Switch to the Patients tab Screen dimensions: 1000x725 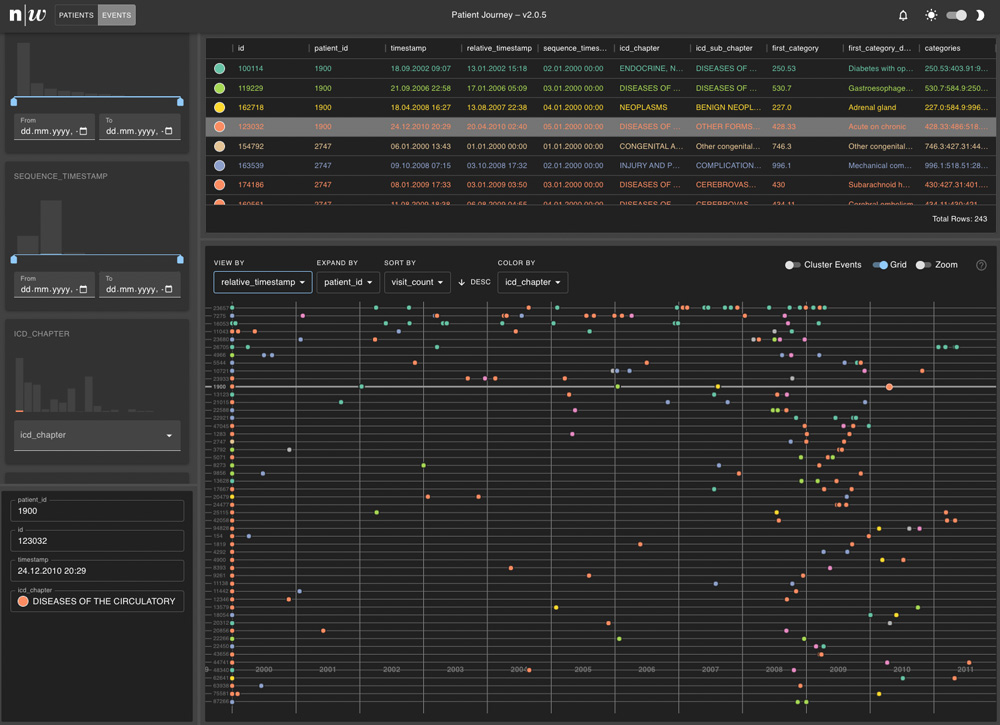(76, 15)
